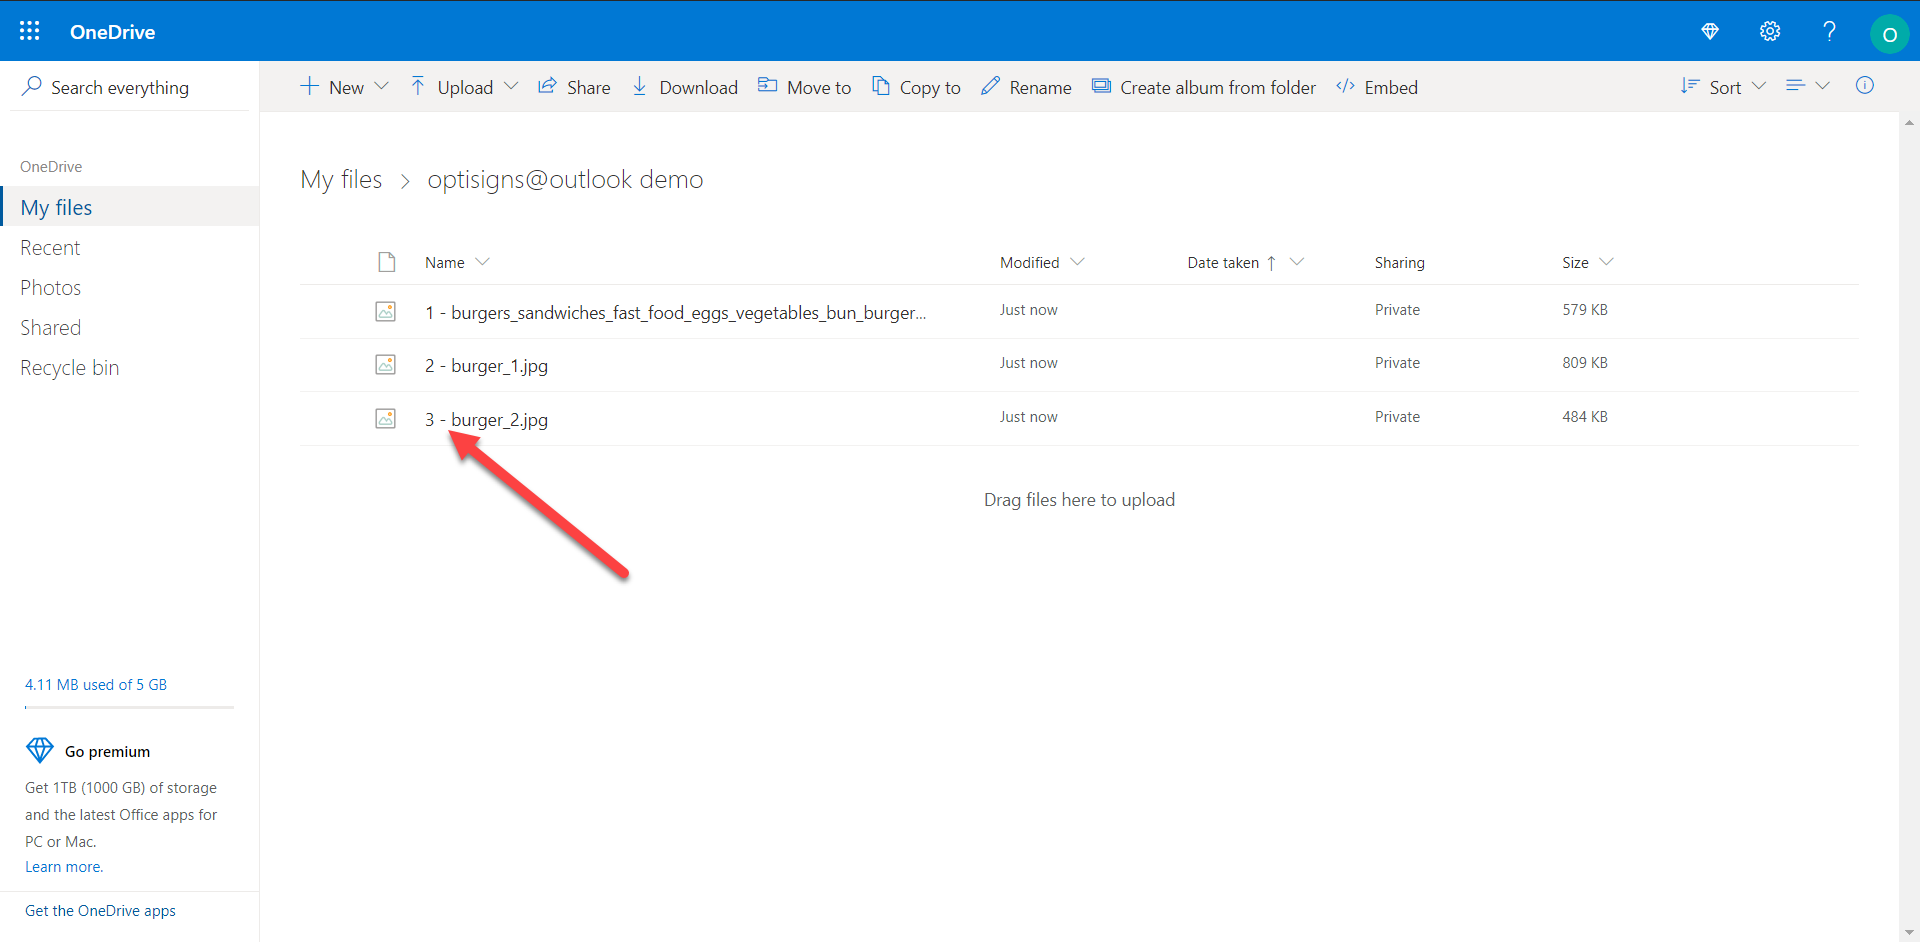This screenshot has height=942, width=1920.
Task: Select the burger_1.jpg file icon
Action: click(x=385, y=365)
